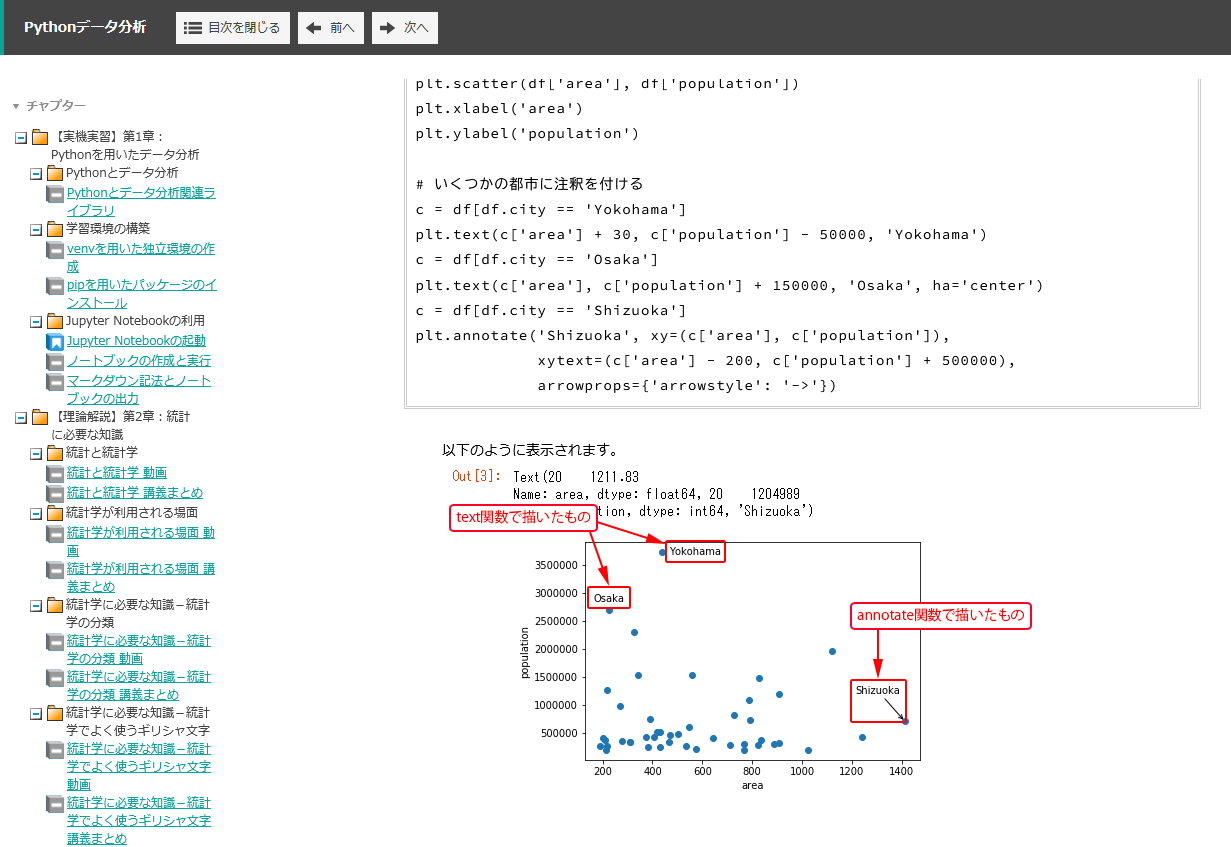Image resolution: width=1231 pixels, height=847 pixels.
Task: Click the folder icon for 【理論解説】第2章
Action: pyautogui.click(x=40, y=417)
